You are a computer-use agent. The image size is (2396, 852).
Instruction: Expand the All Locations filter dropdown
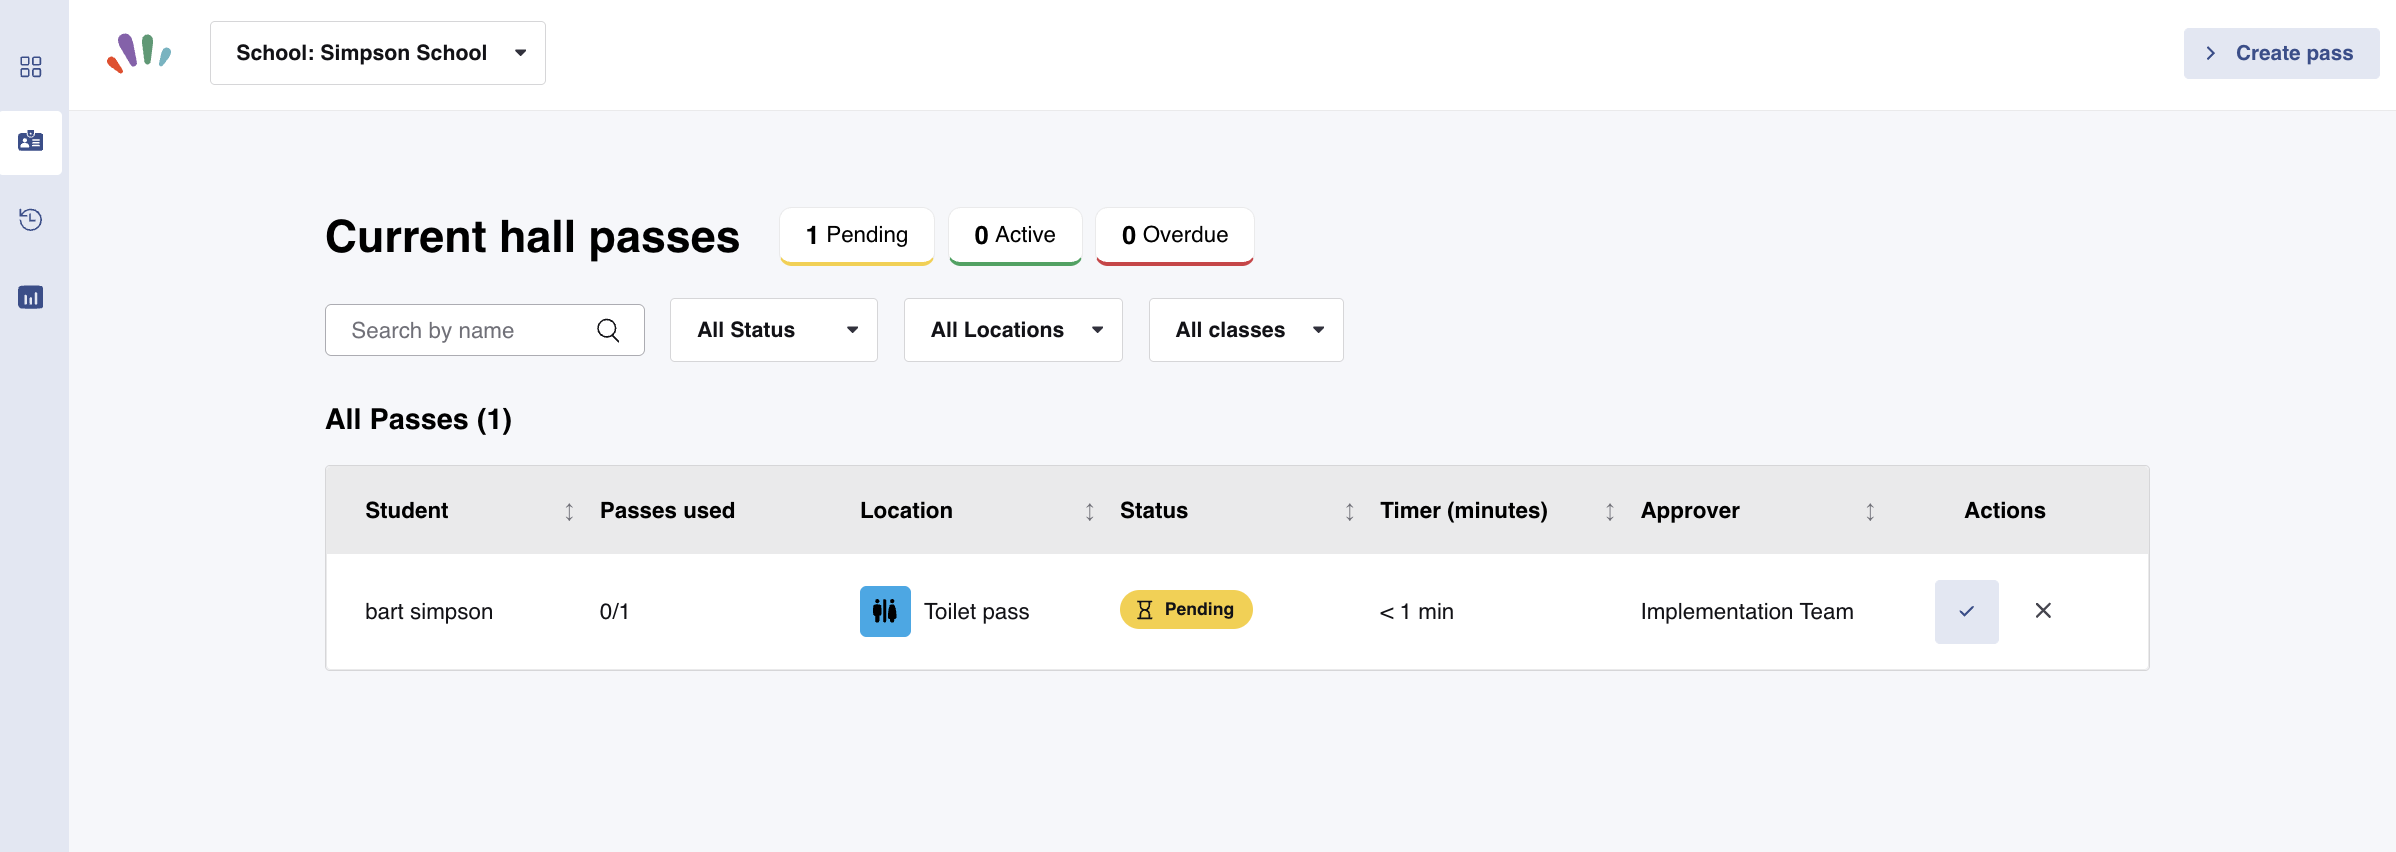[x=1013, y=330]
